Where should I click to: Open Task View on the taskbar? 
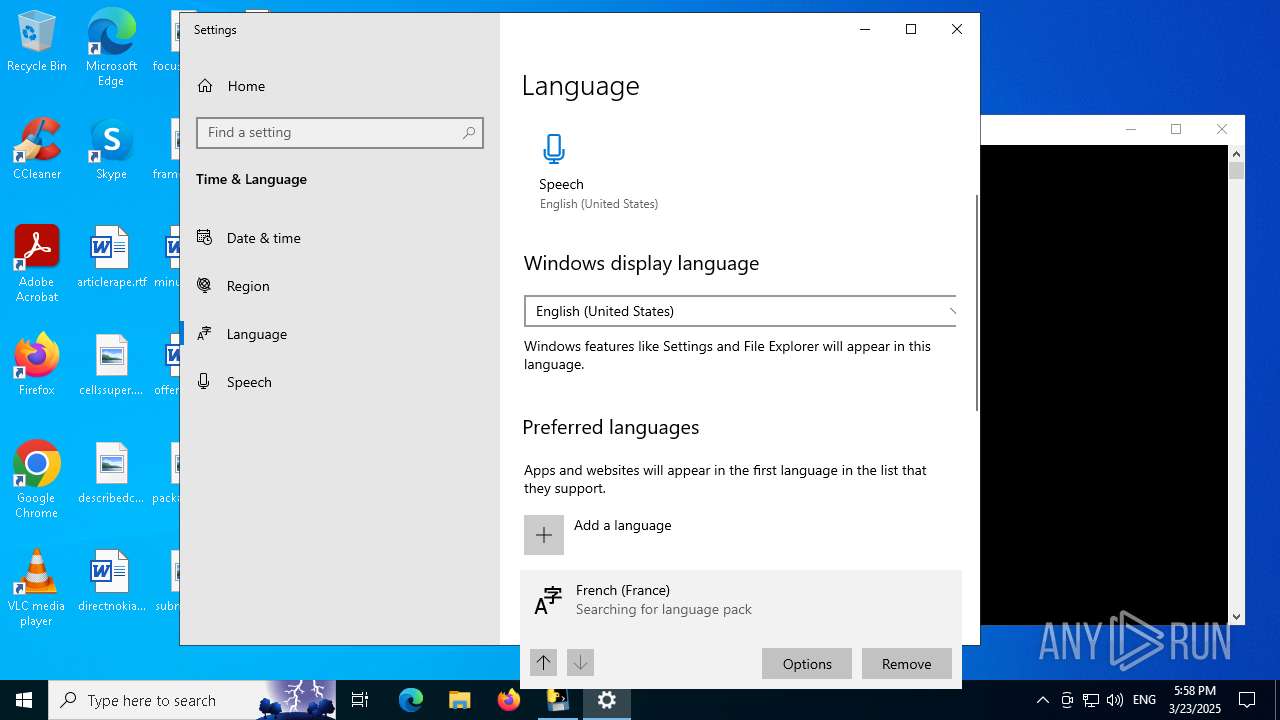click(360, 700)
